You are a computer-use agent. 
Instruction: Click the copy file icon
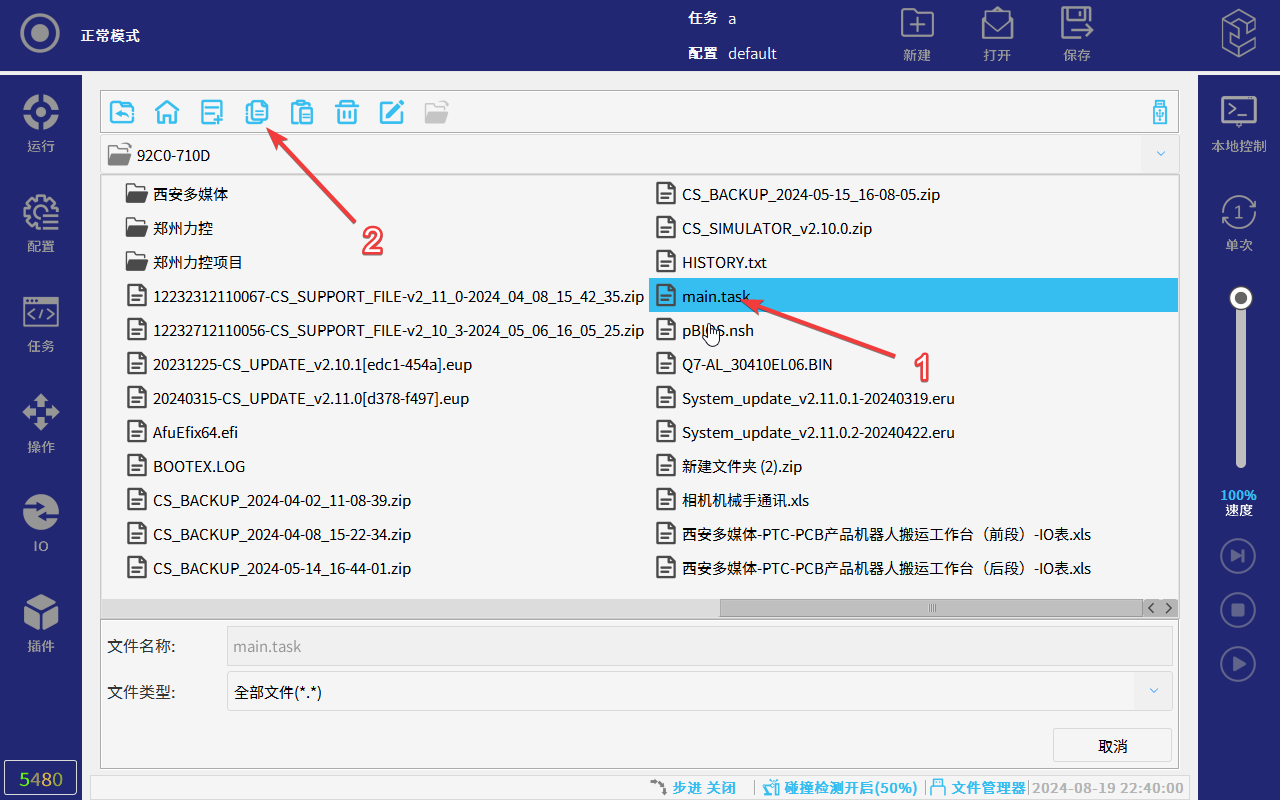click(257, 112)
